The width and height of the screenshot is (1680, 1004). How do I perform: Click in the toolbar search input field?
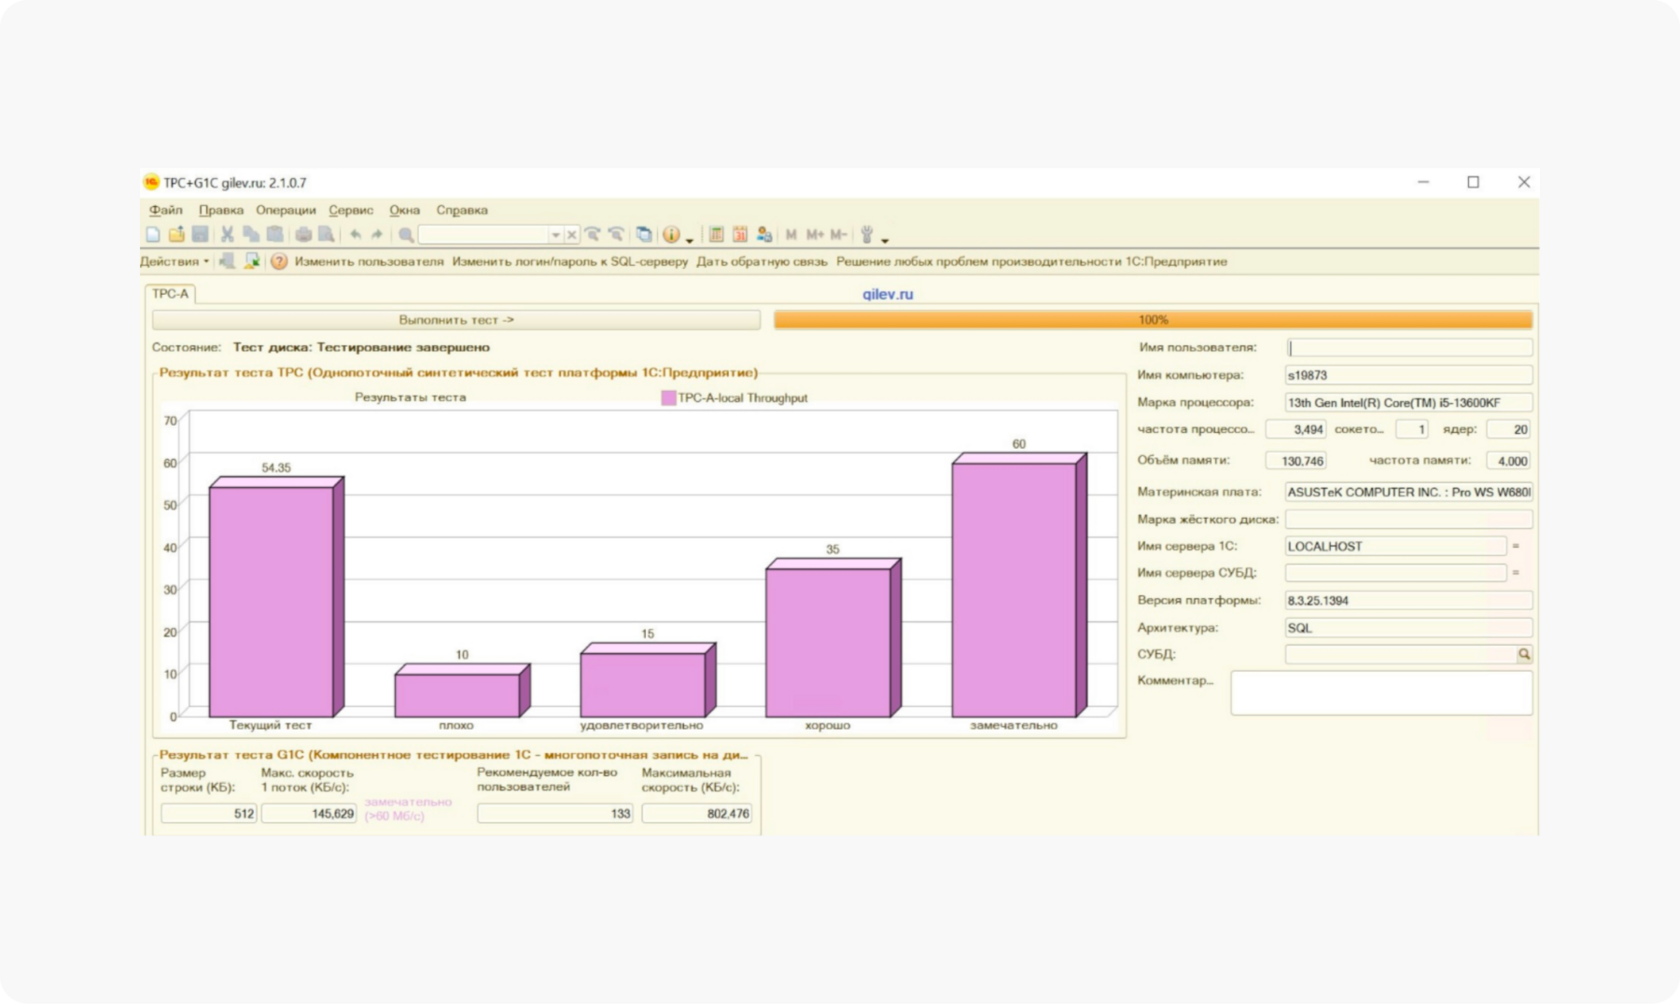click(483, 235)
